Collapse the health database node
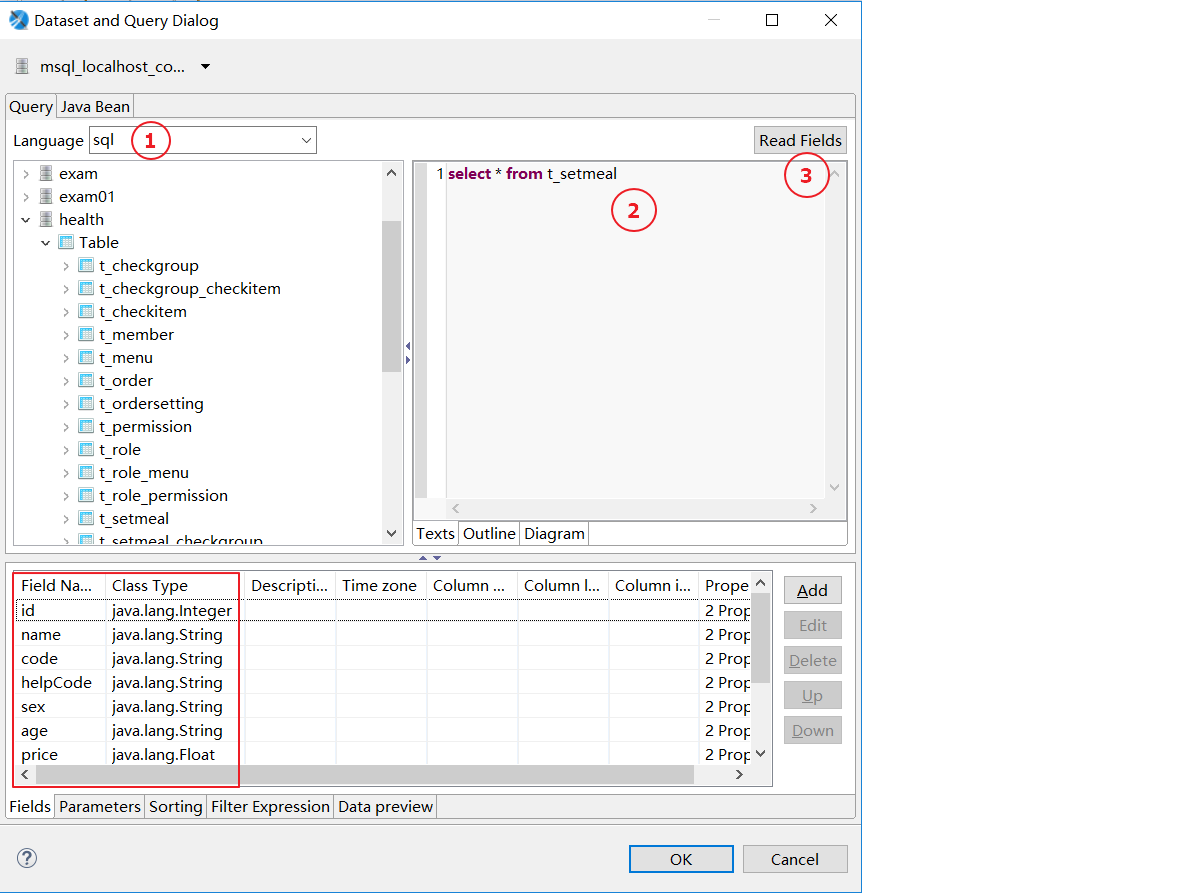Viewport: 1178px width, 893px height. pos(26,220)
